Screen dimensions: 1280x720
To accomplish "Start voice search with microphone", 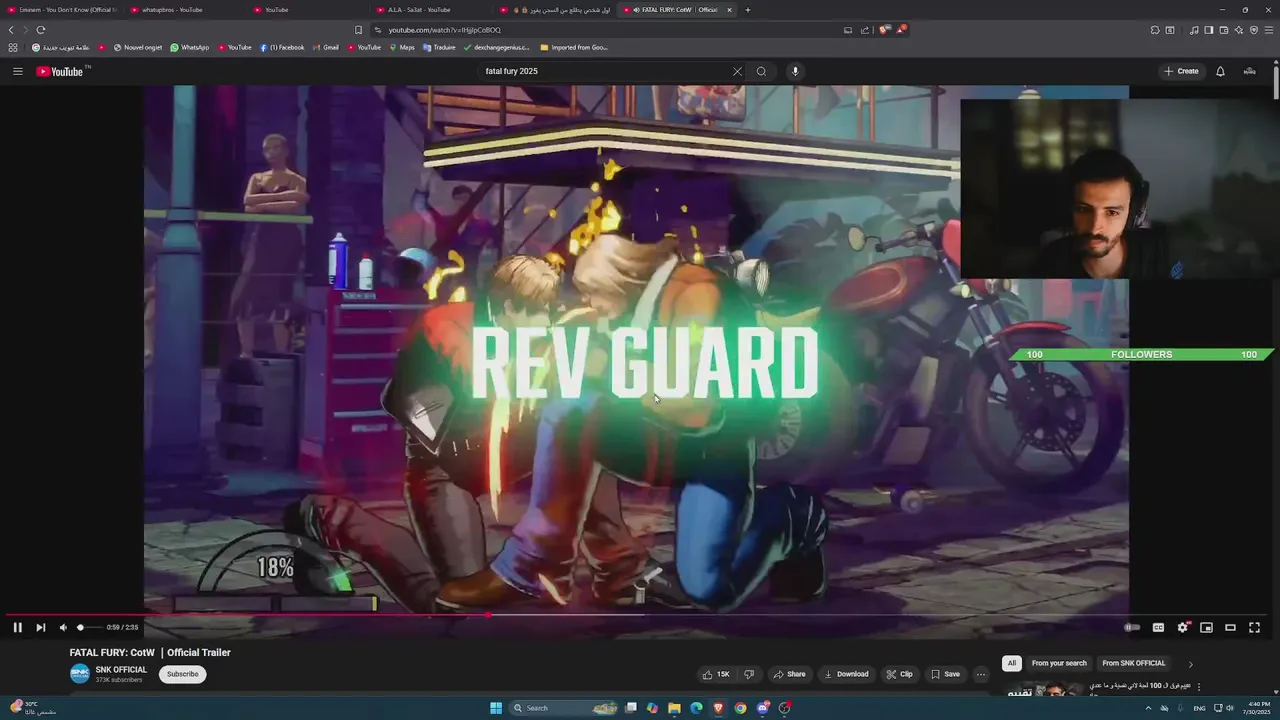I will [795, 71].
